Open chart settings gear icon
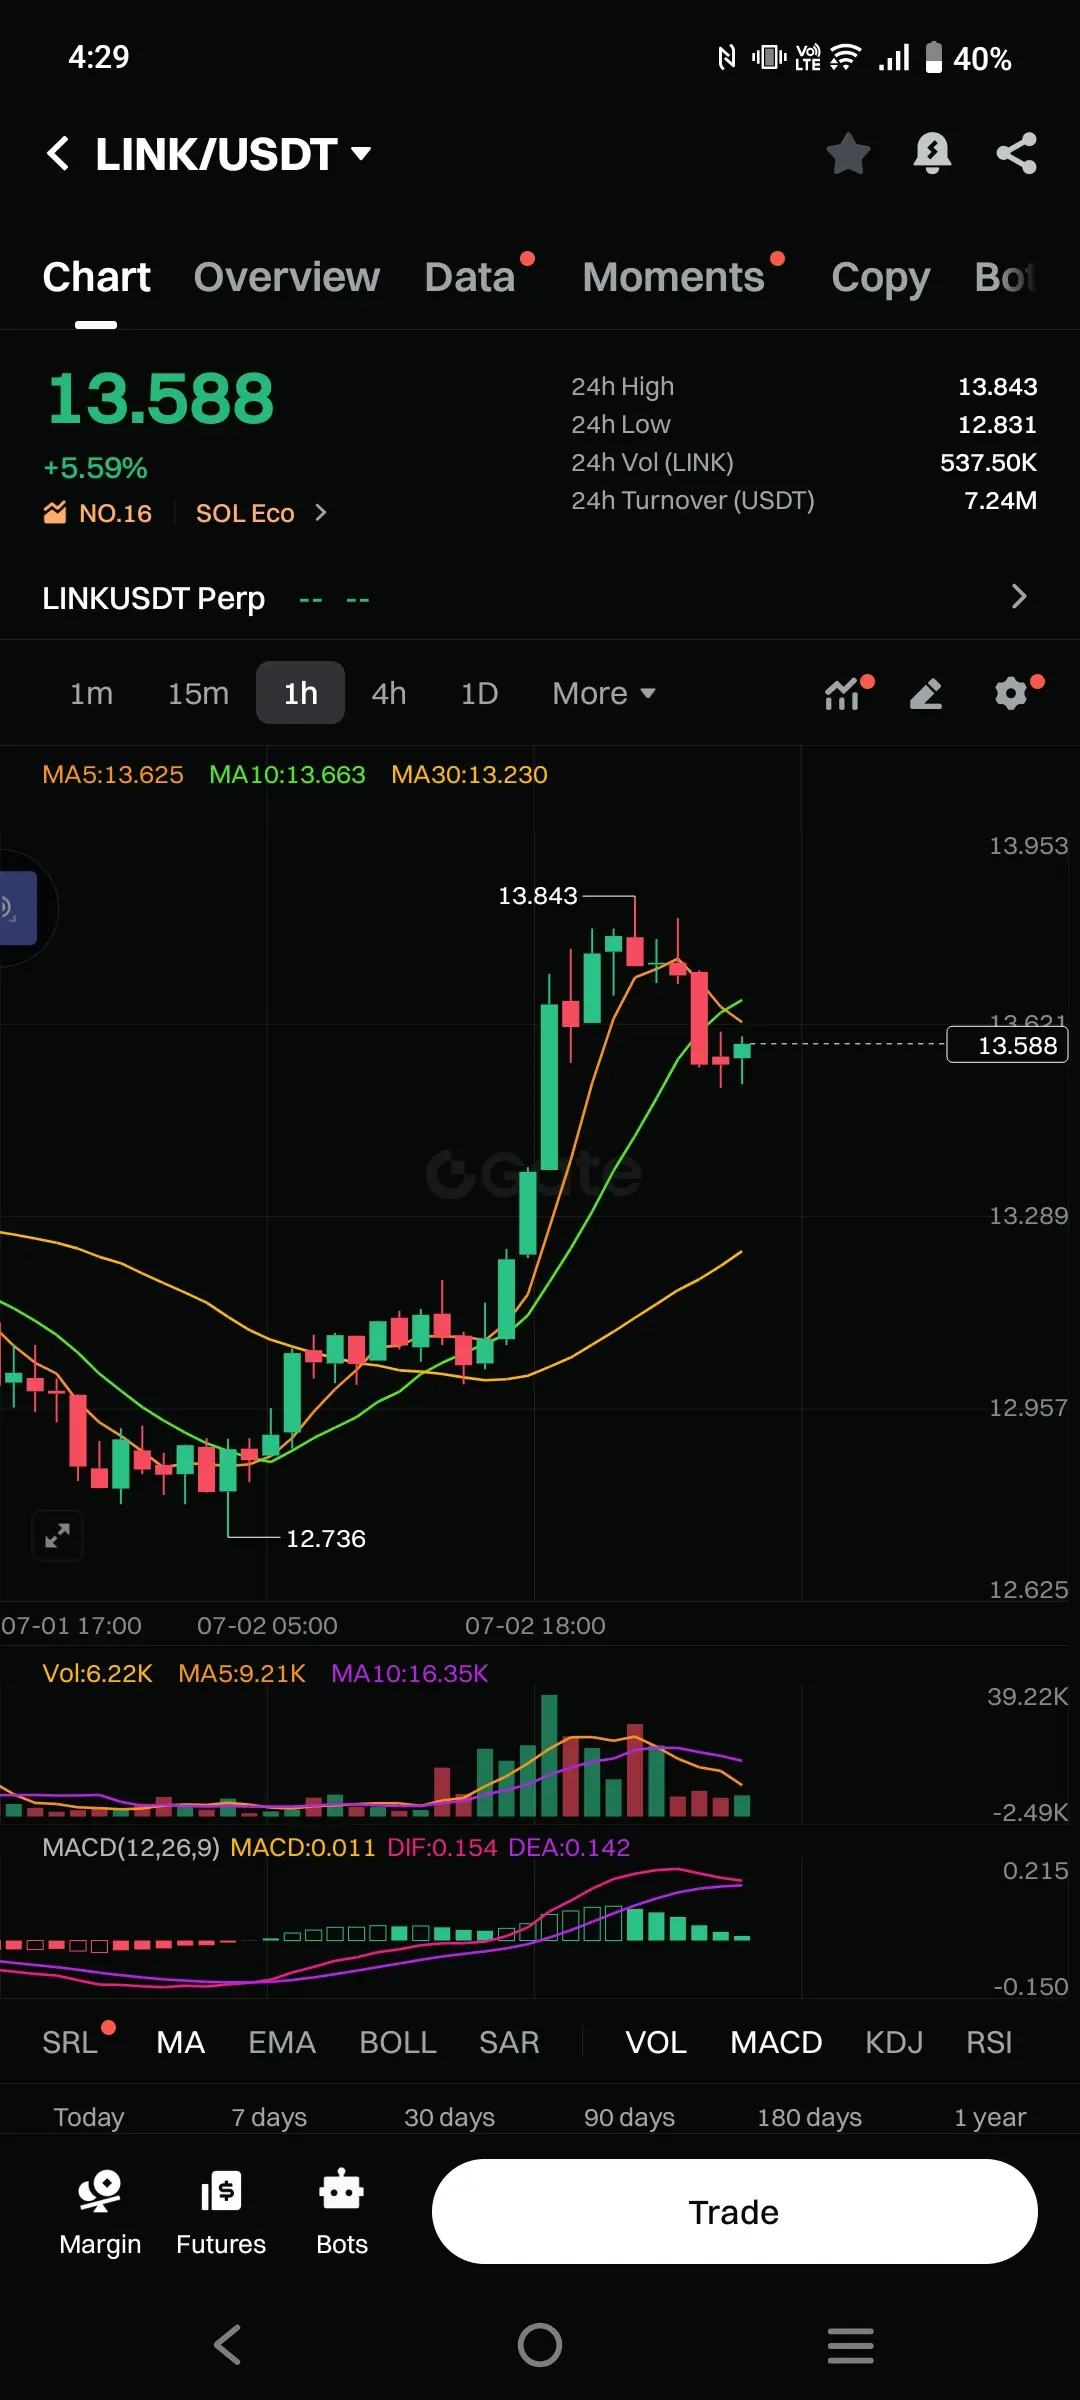Image resolution: width=1080 pixels, height=2400 pixels. coord(1012,693)
